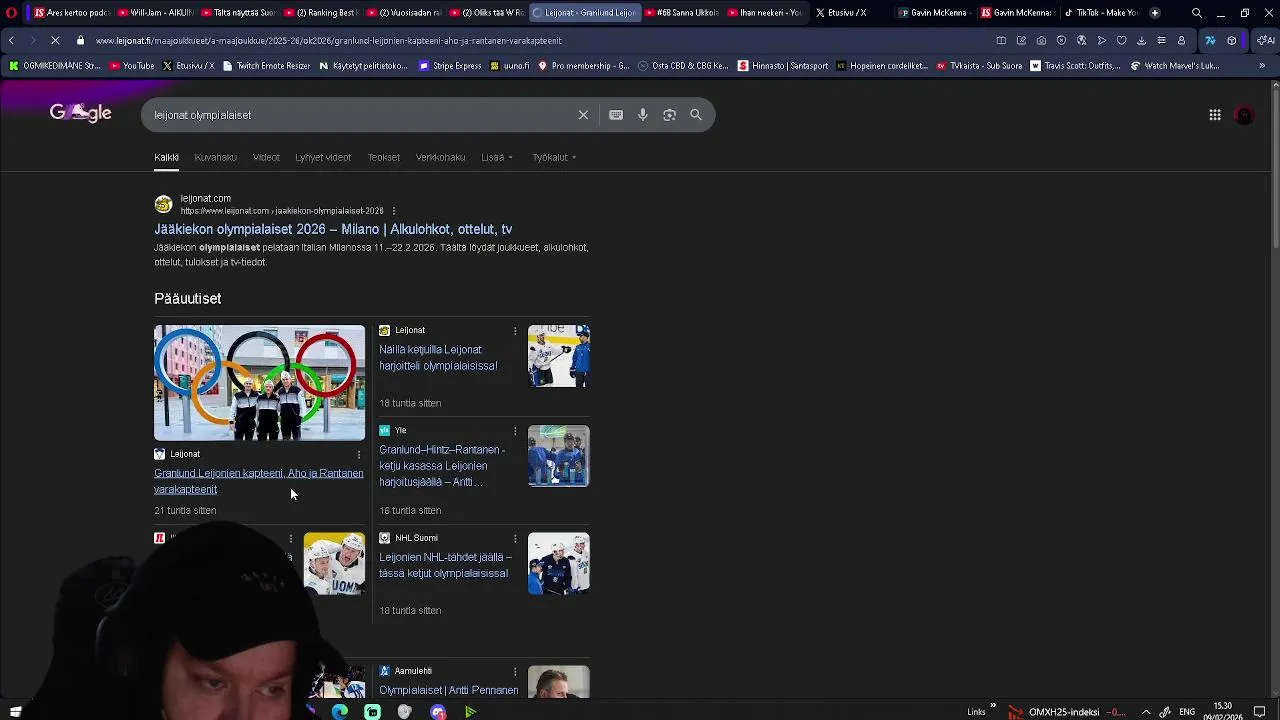Image resolution: width=1280 pixels, height=720 pixels.
Task: Go back to the previous page
Action: [x=11, y=41]
